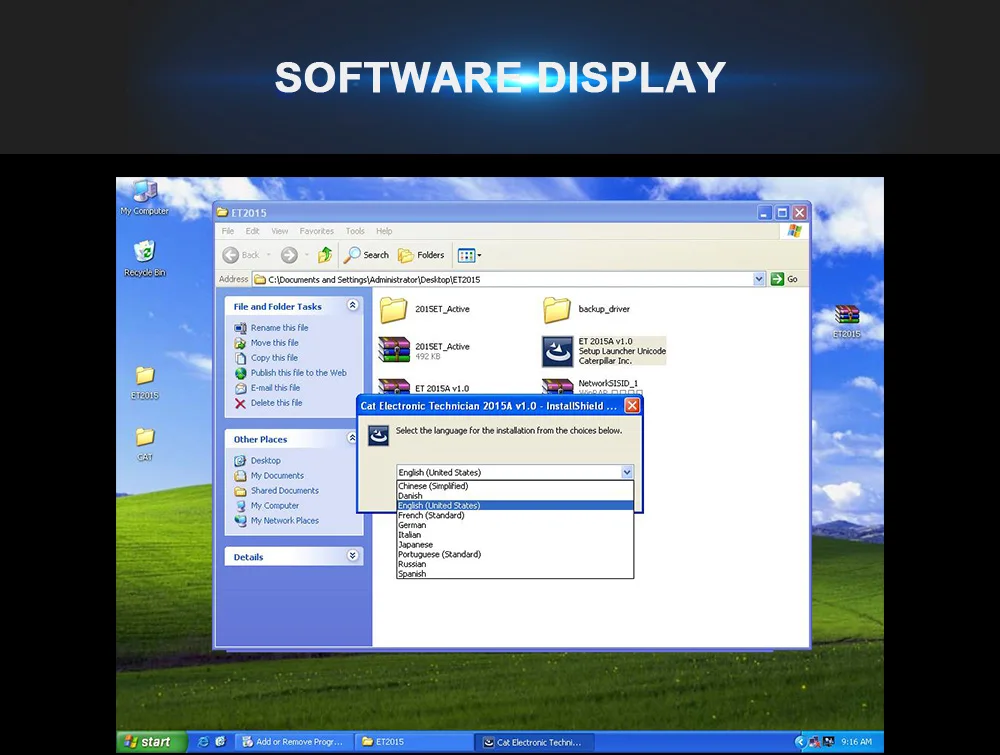The image size is (1000, 755).
Task: Open the Edit menu
Action: [253, 231]
